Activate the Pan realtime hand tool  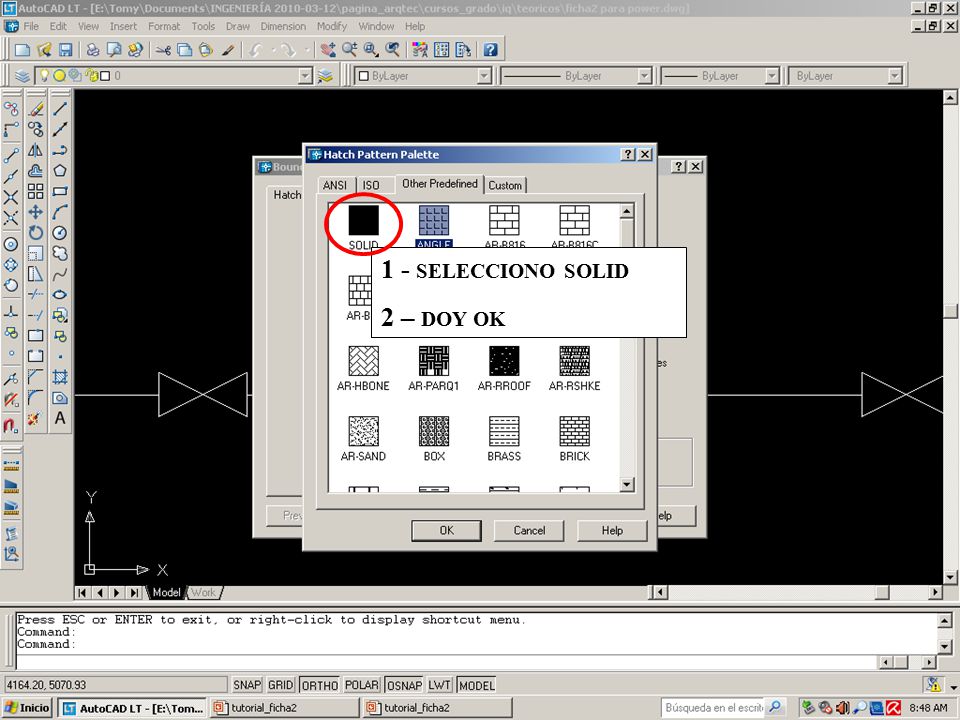[x=328, y=50]
